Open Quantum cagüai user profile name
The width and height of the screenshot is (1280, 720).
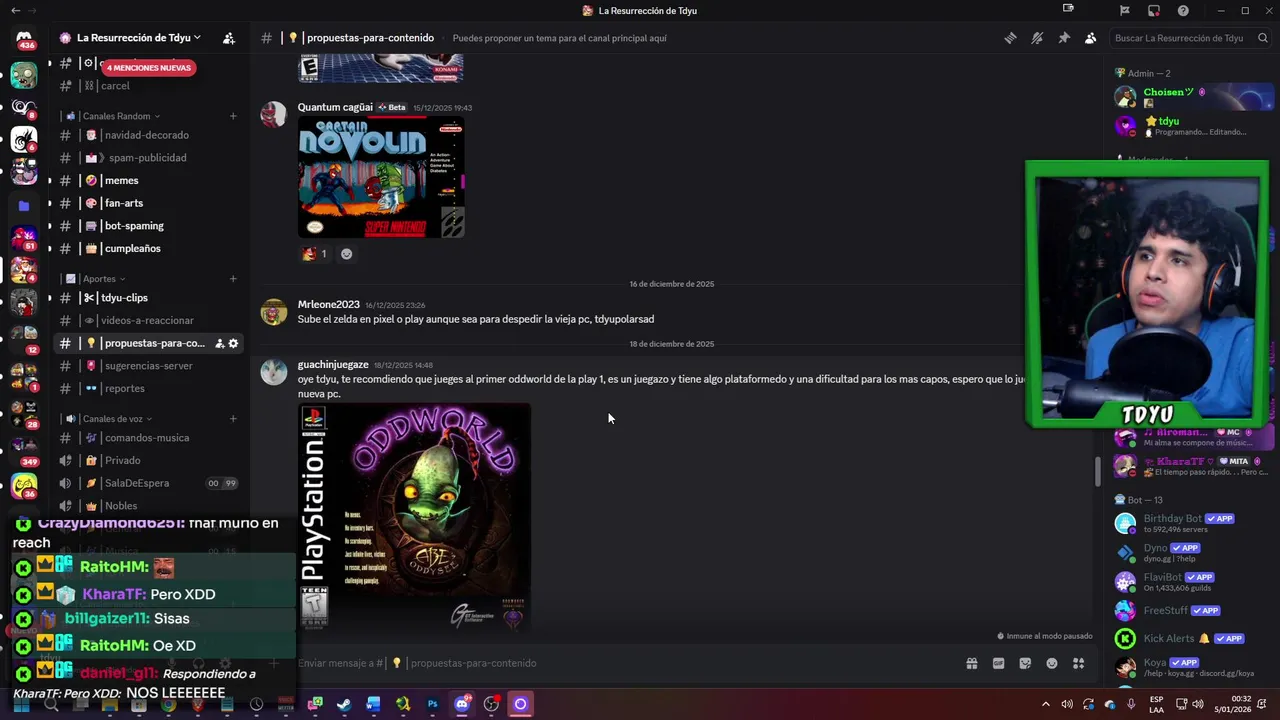335,107
